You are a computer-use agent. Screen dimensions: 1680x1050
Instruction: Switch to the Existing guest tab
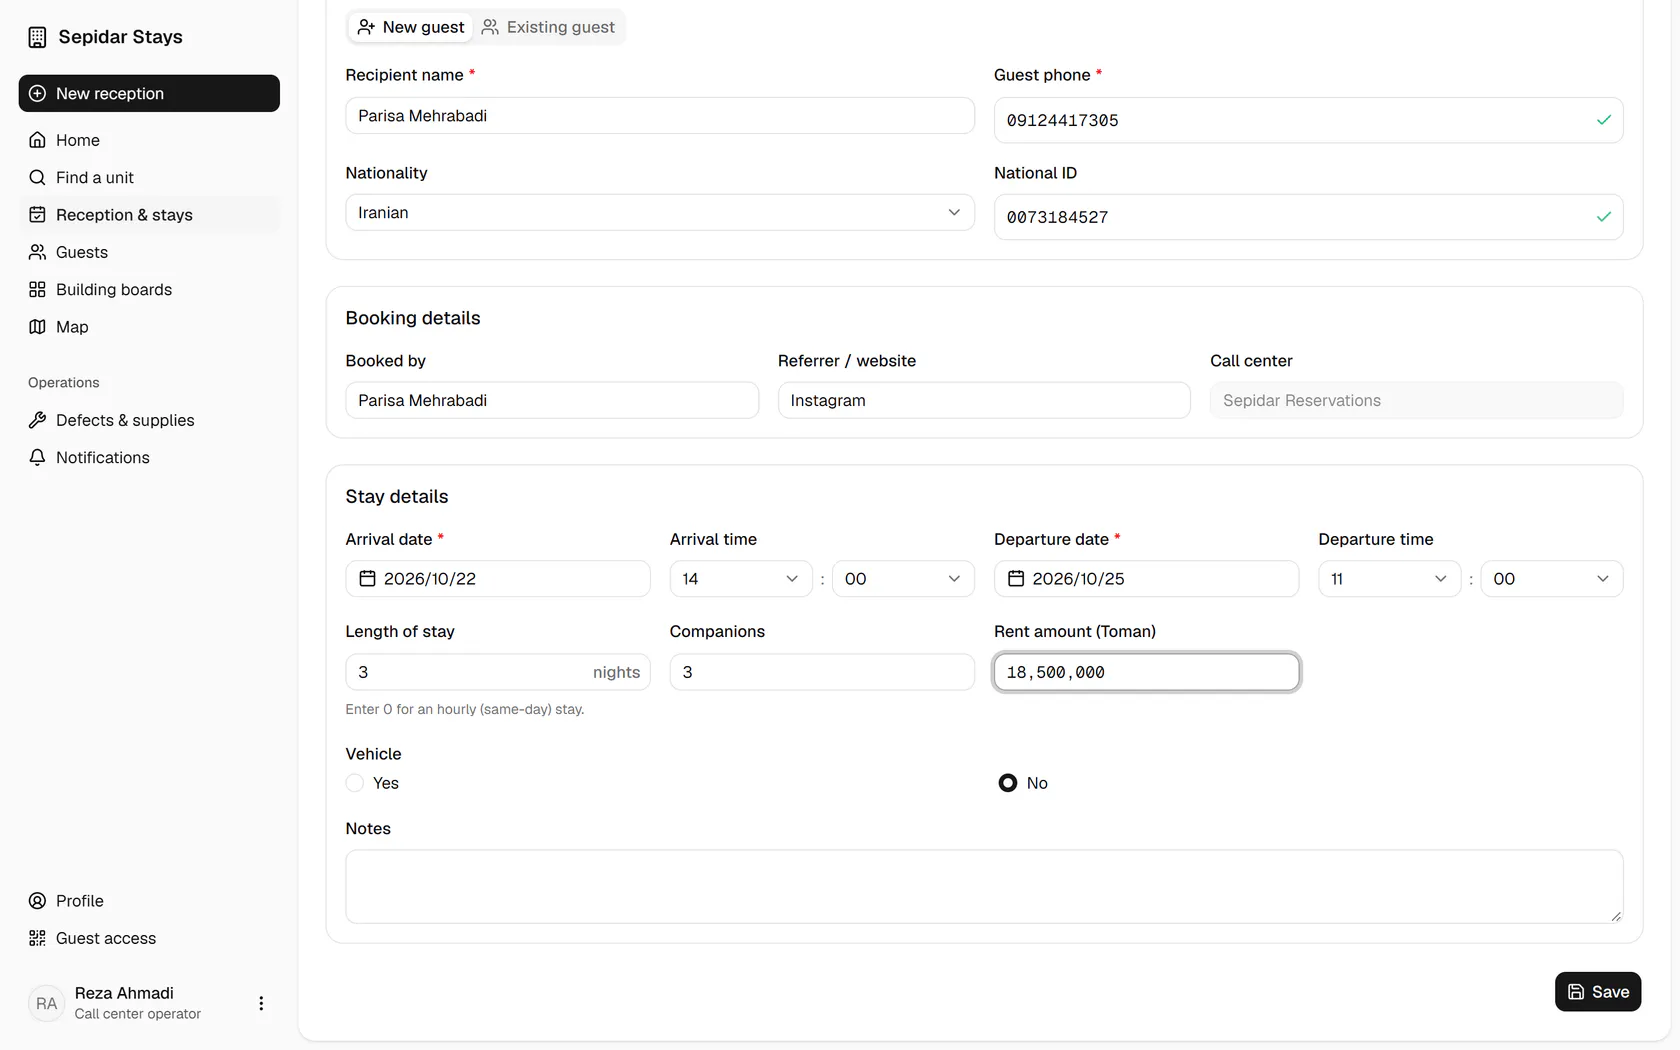[548, 27]
